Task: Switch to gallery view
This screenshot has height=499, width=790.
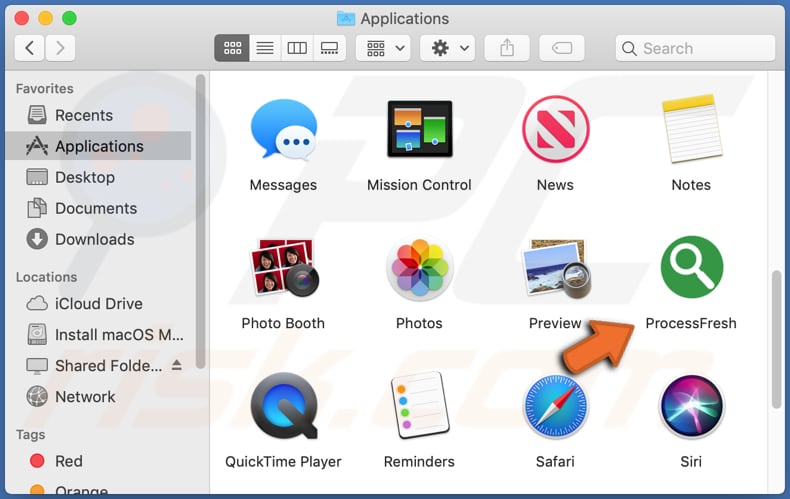Action: click(x=330, y=48)
